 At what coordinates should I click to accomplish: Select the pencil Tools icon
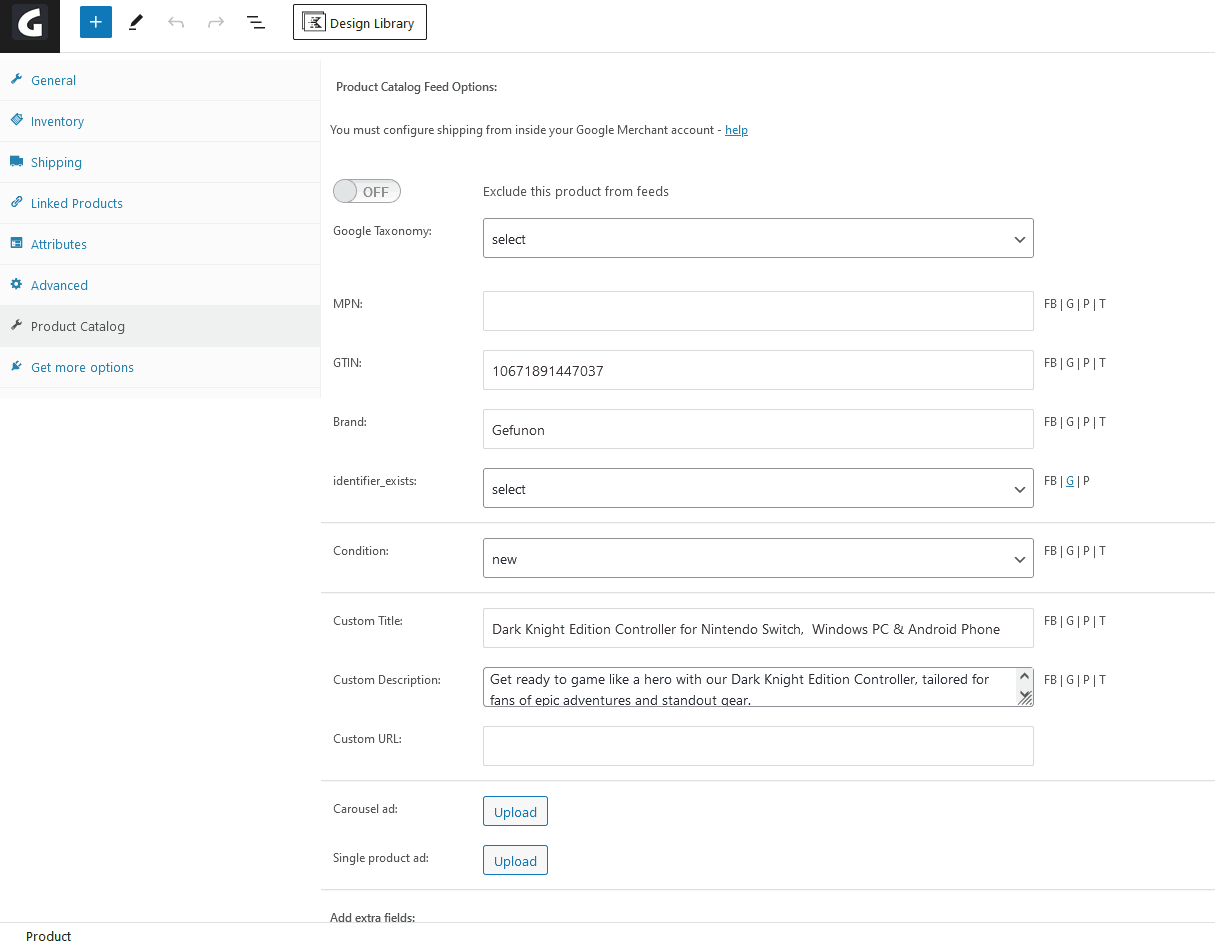point(136,22)
